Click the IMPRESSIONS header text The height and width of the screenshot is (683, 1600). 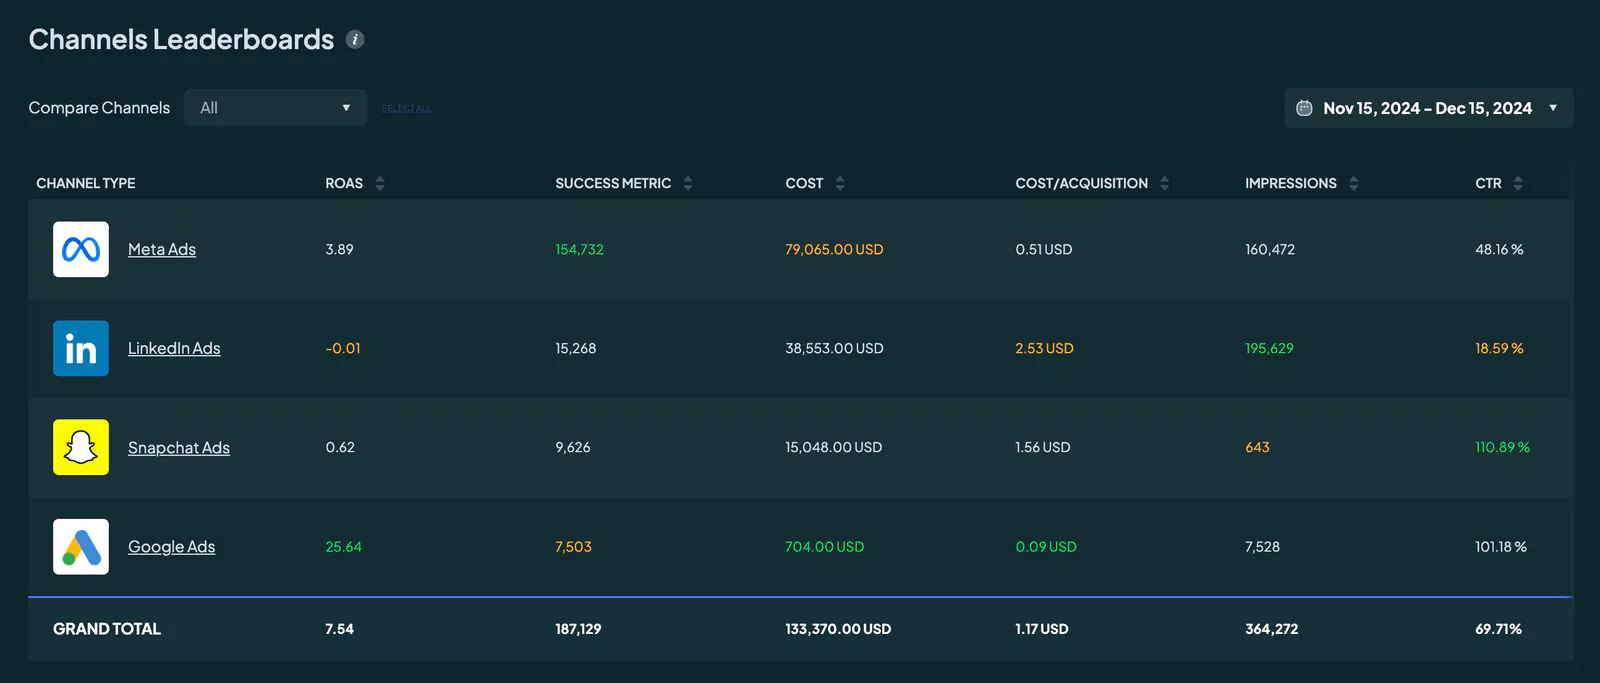1290,183
